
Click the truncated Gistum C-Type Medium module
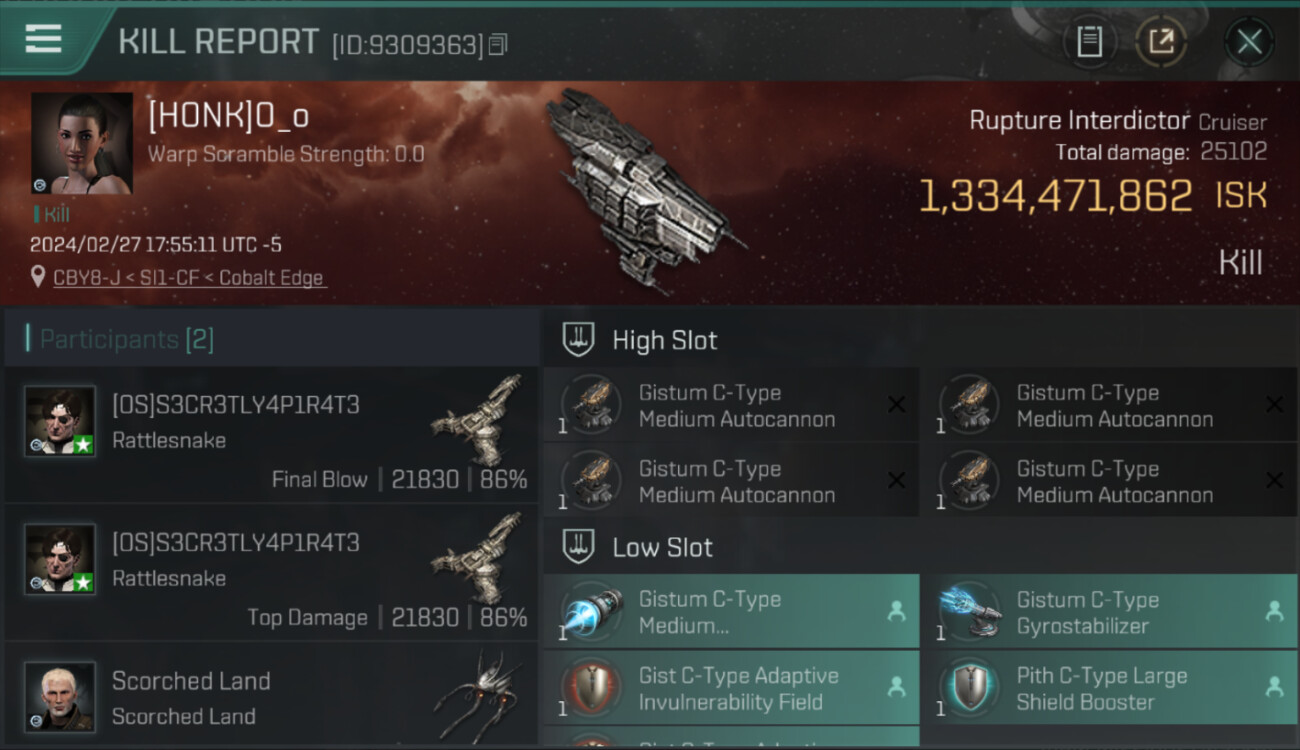[731, 612]
